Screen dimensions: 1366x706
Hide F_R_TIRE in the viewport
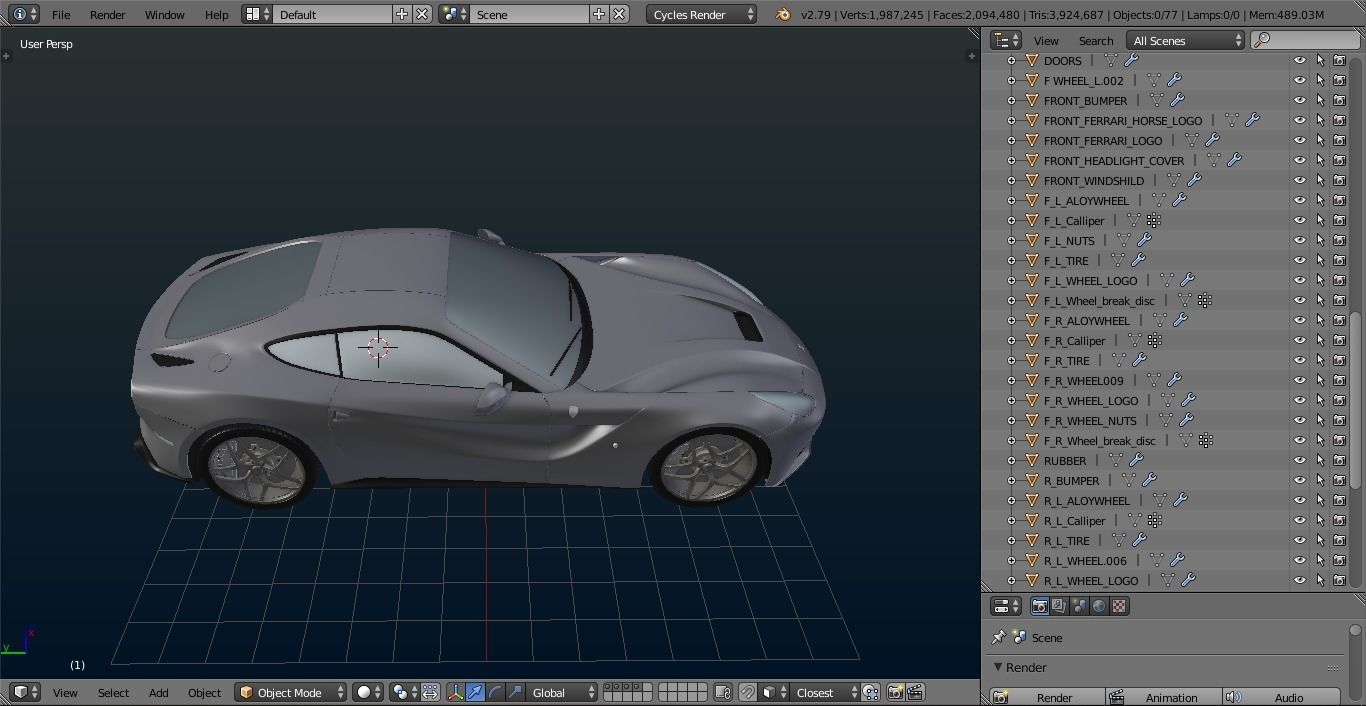tap(1300, 360)
